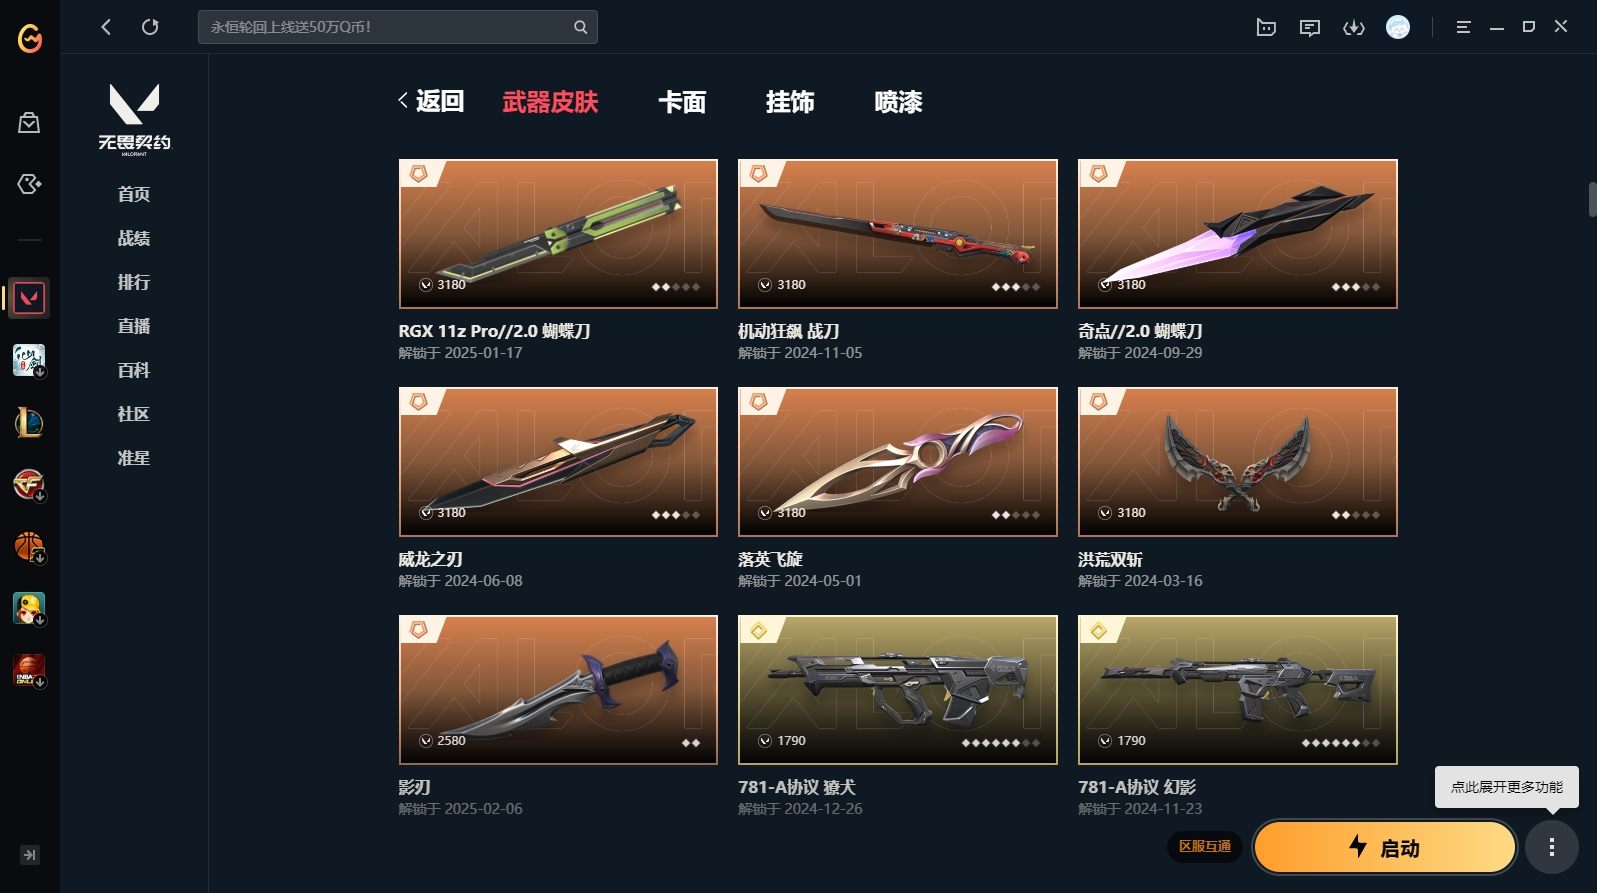Select 战绩 in the left menu
Image resolution: width=1597 pixels, height=893 pixels.
(x=134, y=238)
